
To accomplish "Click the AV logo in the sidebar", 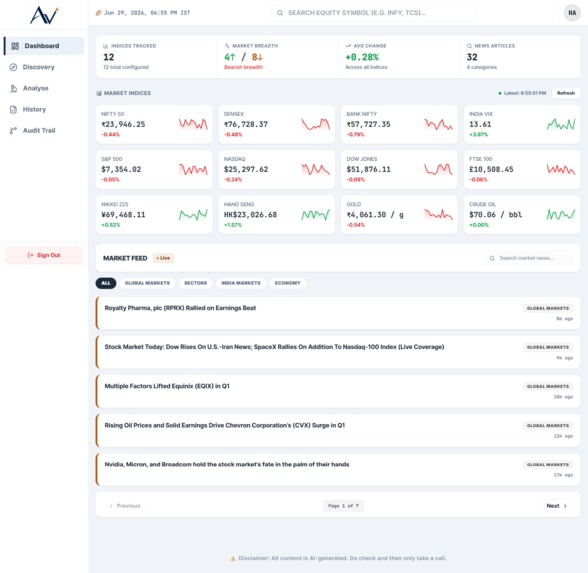I will 44,15.
